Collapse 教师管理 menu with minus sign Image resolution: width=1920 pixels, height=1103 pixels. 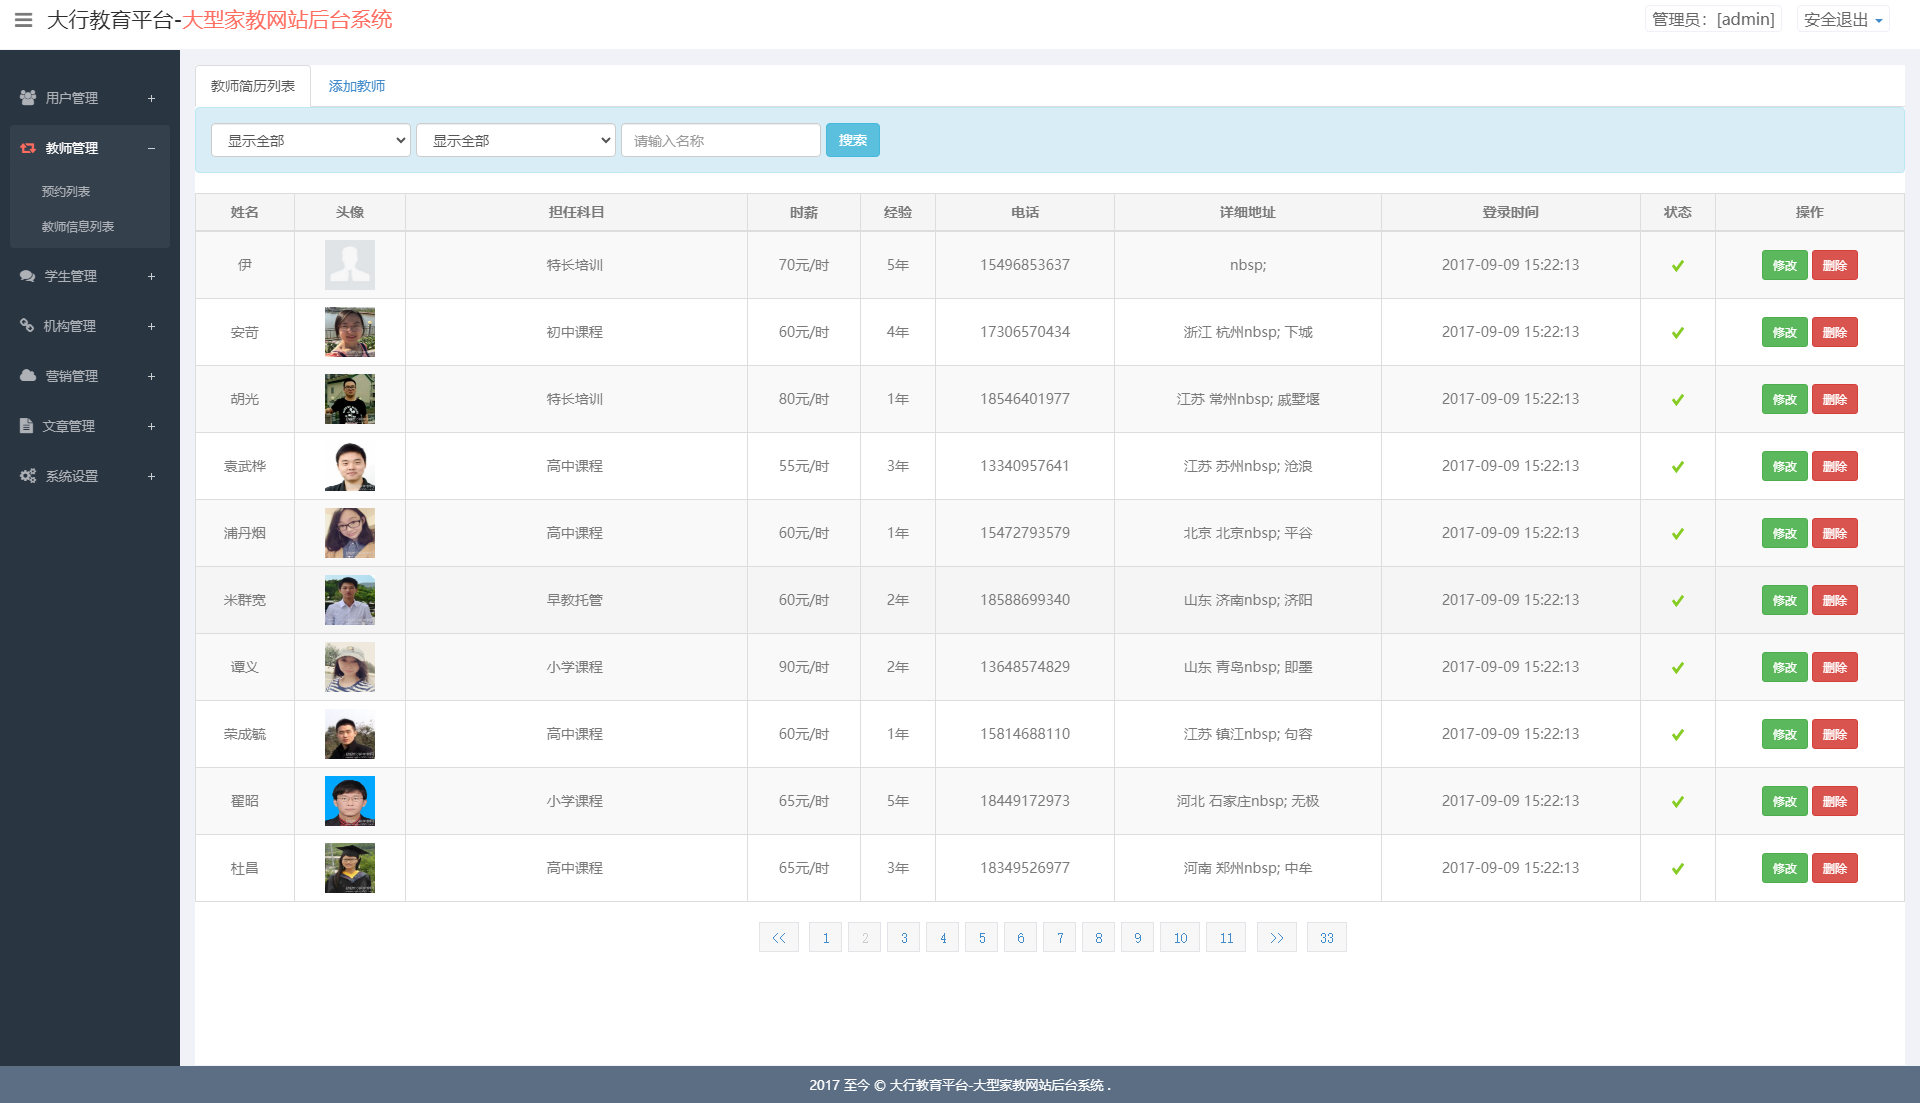click(x=152, y=148)
